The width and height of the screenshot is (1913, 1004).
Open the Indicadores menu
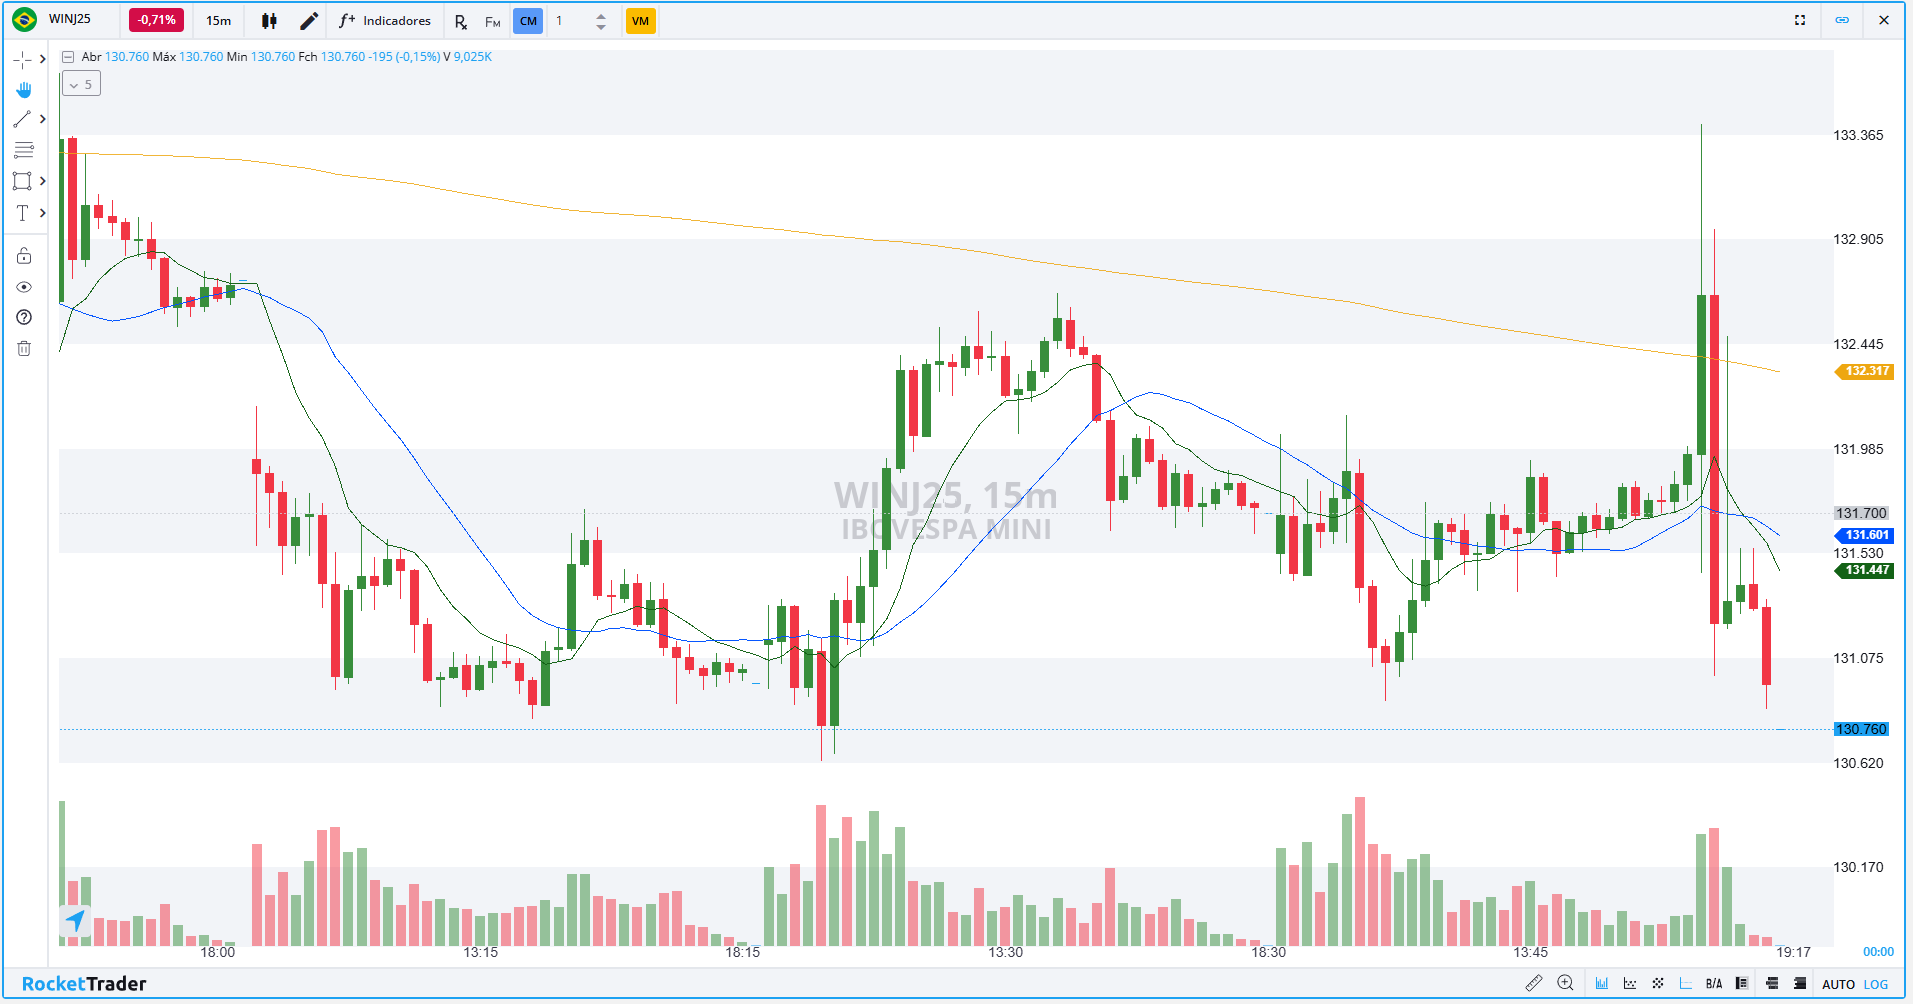(x=385, y=21)
